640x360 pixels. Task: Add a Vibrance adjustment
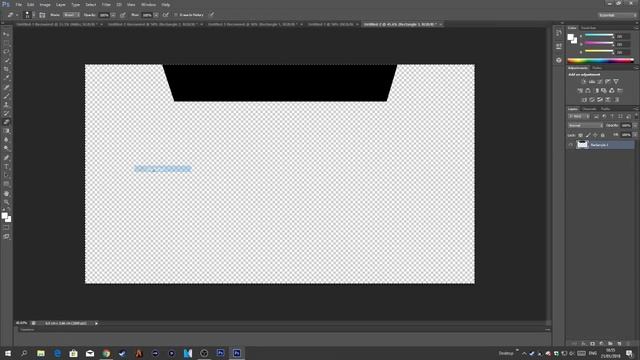(x=616, y=82)
